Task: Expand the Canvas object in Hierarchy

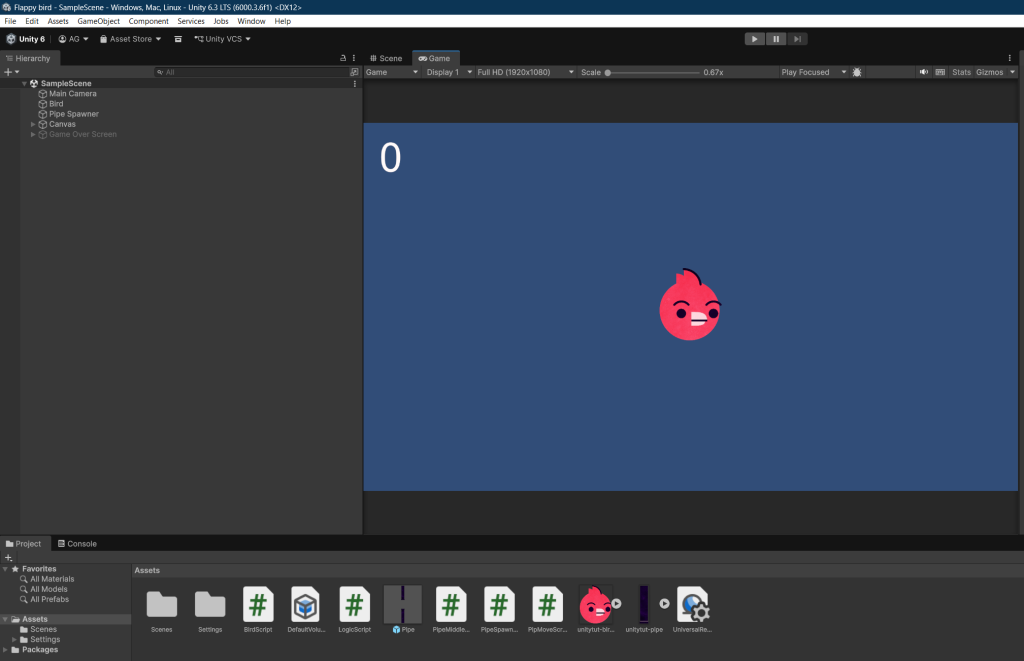Action: (33, 124)
